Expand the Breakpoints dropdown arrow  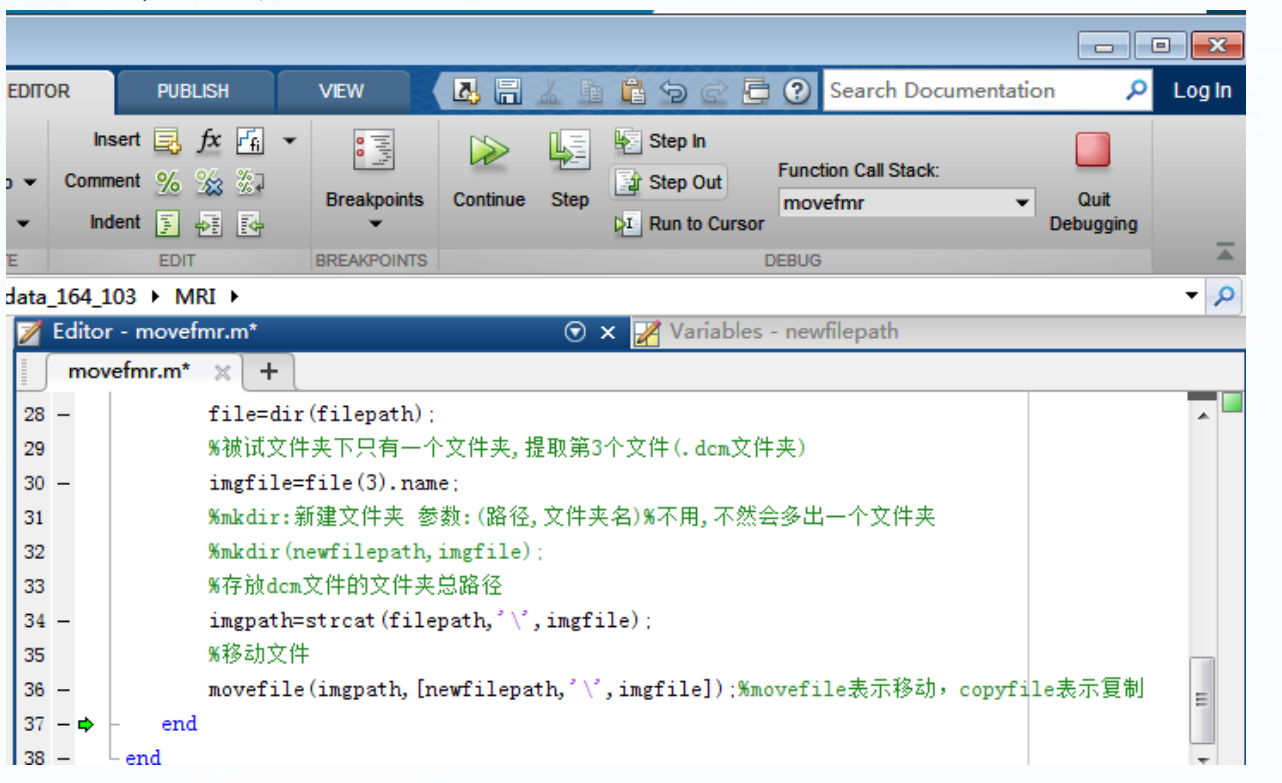(375, 224)
